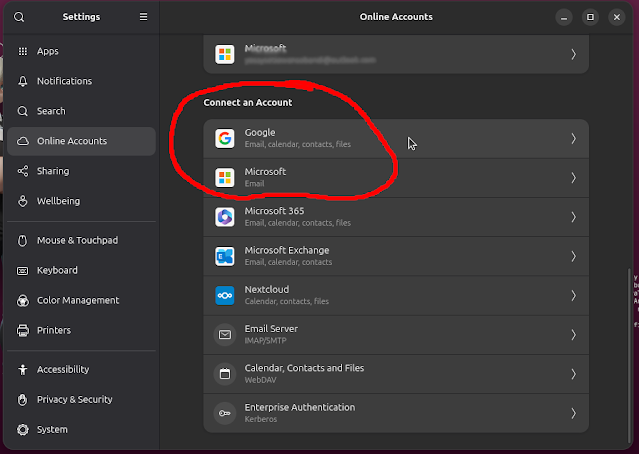Expand Microsoft Exchange option via chevron
Viewport: 639px width, 454px height.
[573, 256]
